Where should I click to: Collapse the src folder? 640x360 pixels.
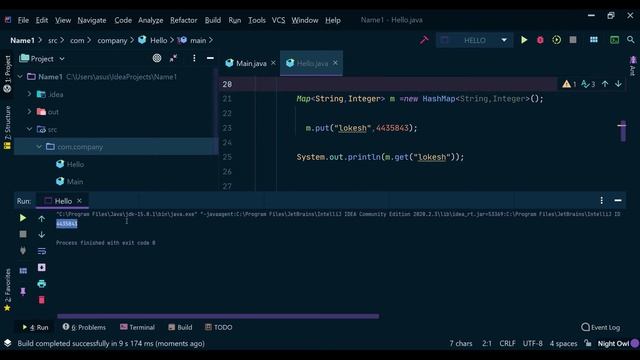coord(29,129)
